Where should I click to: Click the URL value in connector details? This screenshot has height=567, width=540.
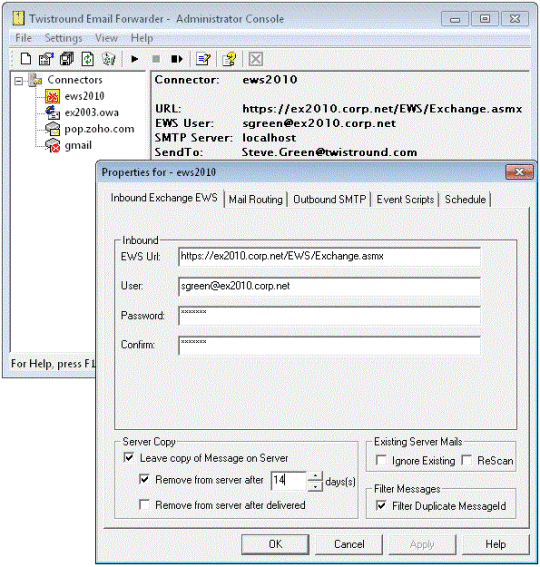(382, 109)
